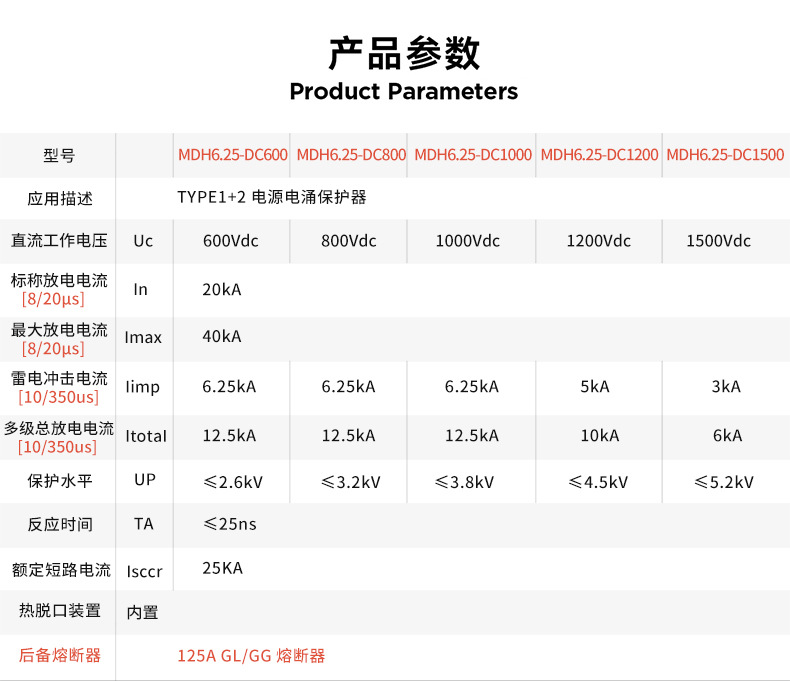This screenshot has width=790, height=681.
Task: Click the TA symbol cell
Action: click(144, 524)
